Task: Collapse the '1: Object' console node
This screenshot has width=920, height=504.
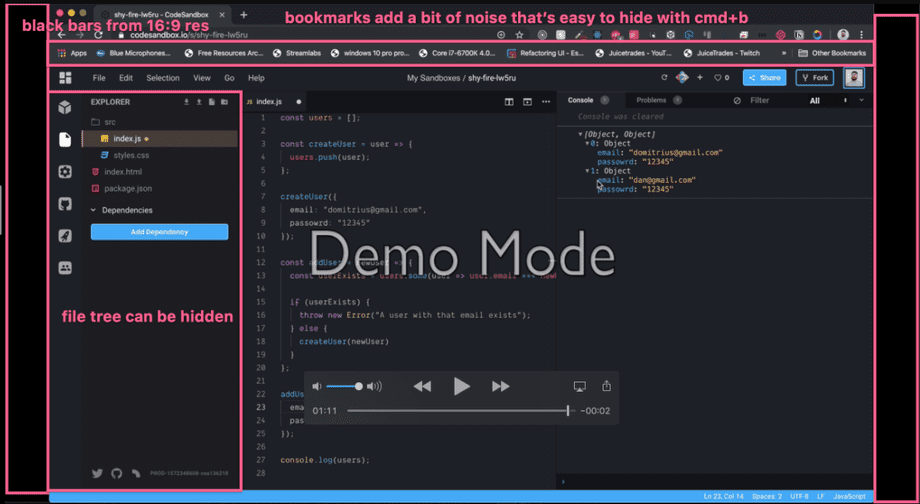Action: click(587, 171)
